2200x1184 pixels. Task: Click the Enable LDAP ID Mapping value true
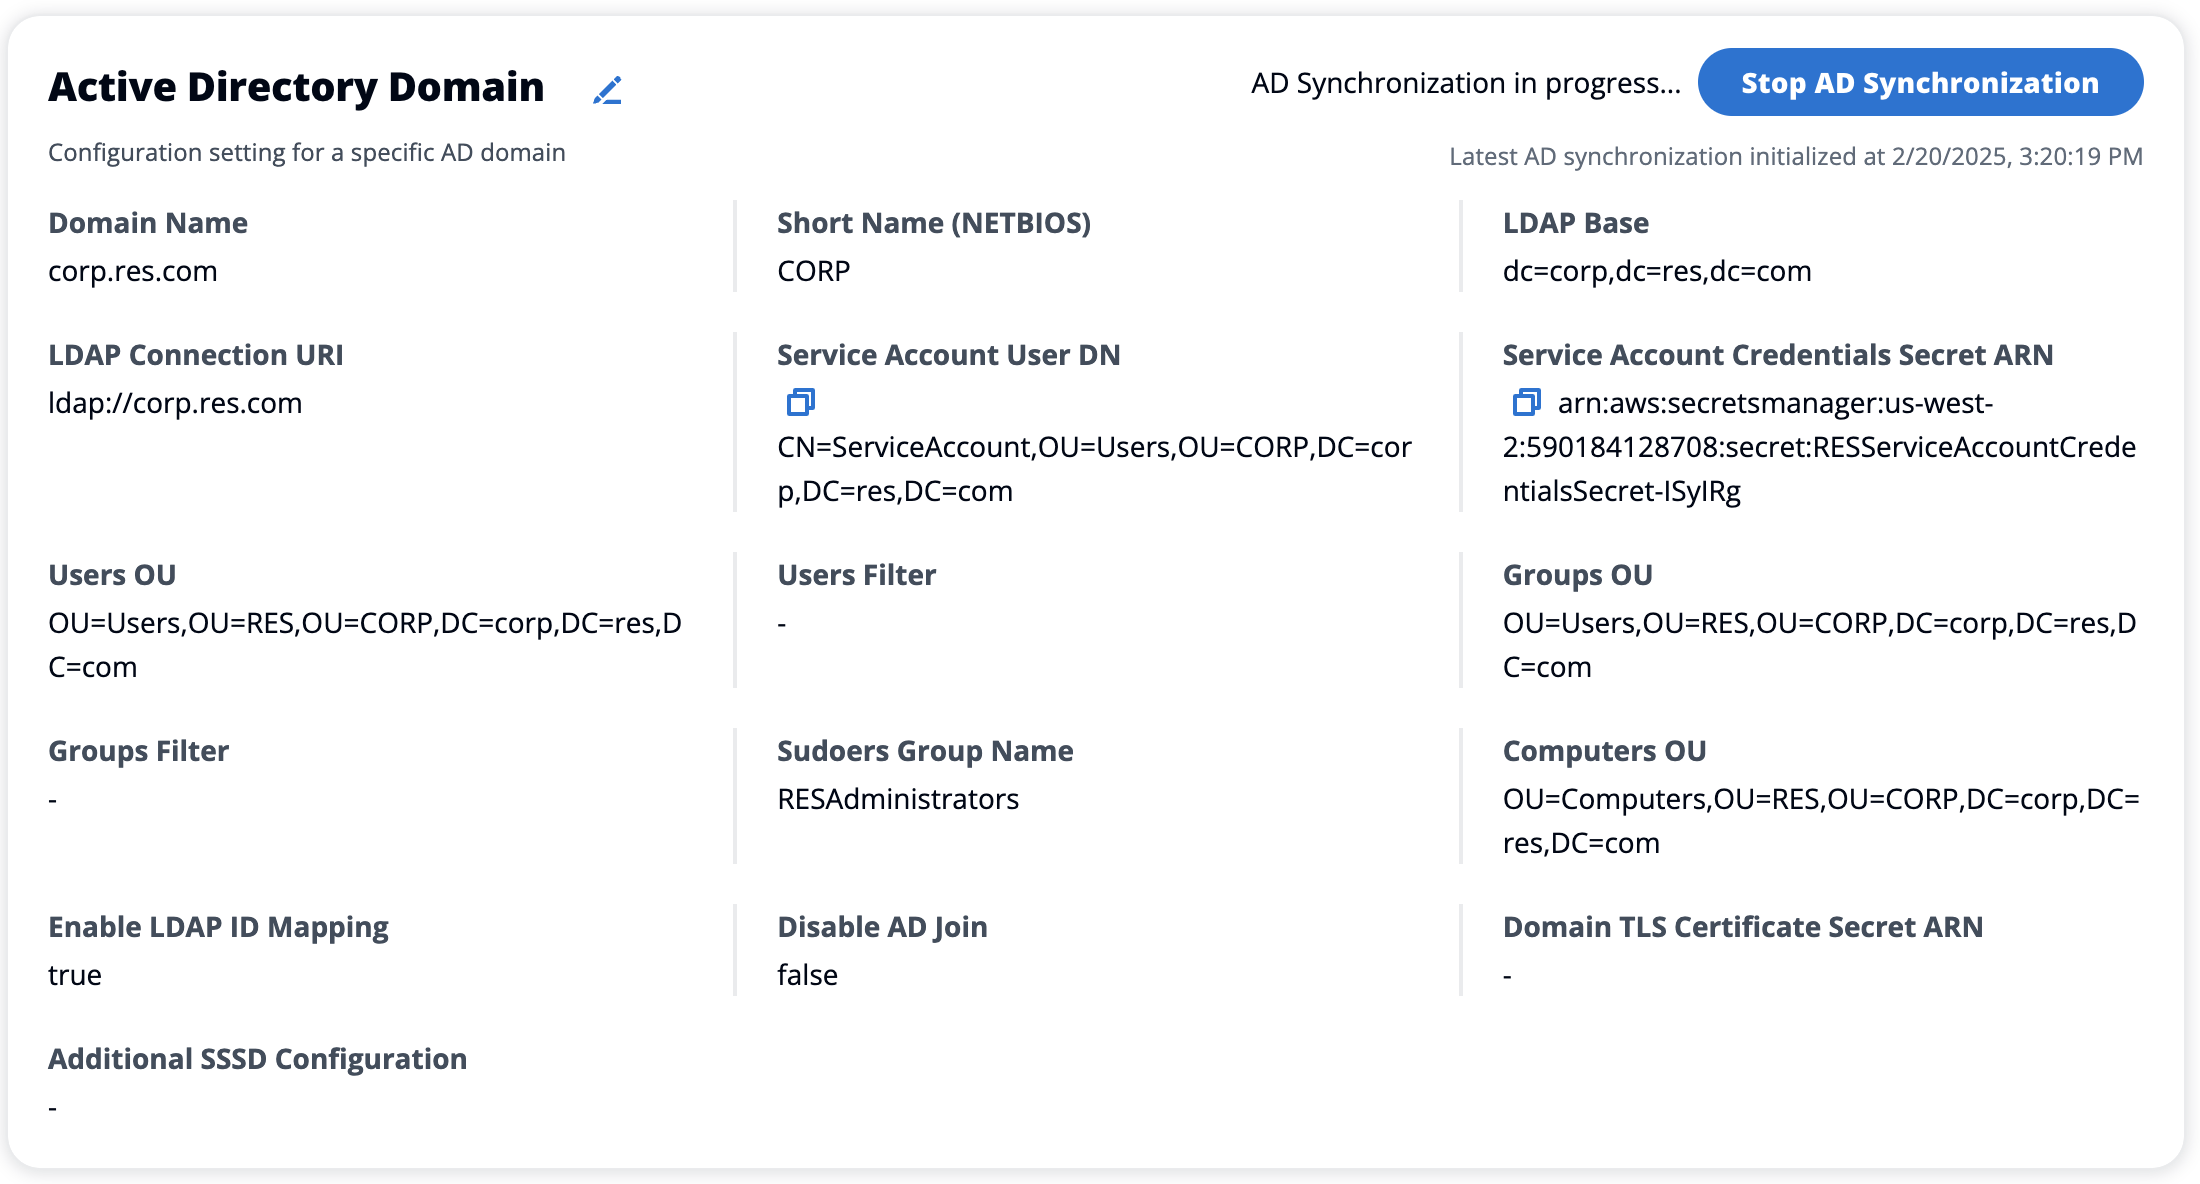74,974
